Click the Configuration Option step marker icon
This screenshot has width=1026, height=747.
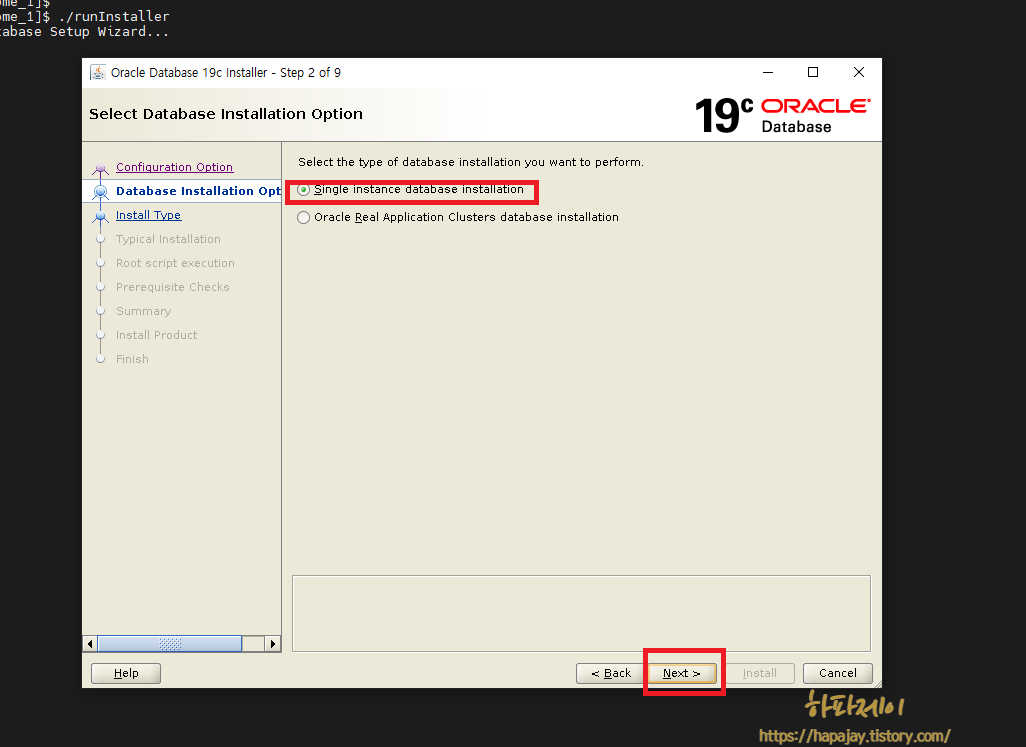point(100,169)
